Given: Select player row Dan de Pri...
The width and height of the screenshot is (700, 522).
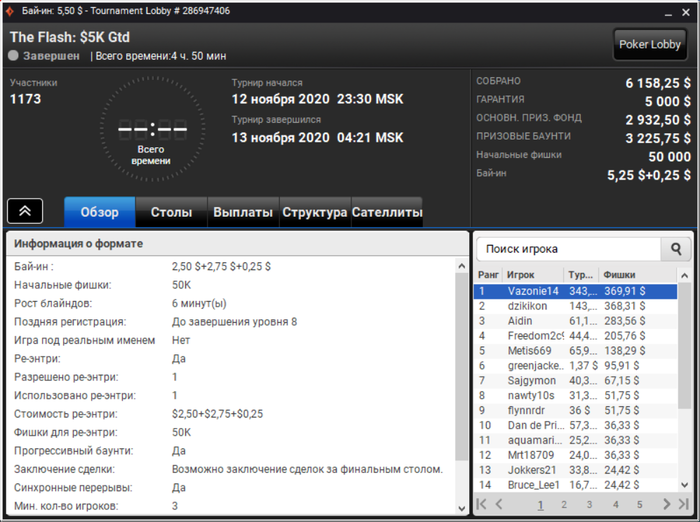Looking at the screenshot, I should pyautogui.click(x=575, y=425).
